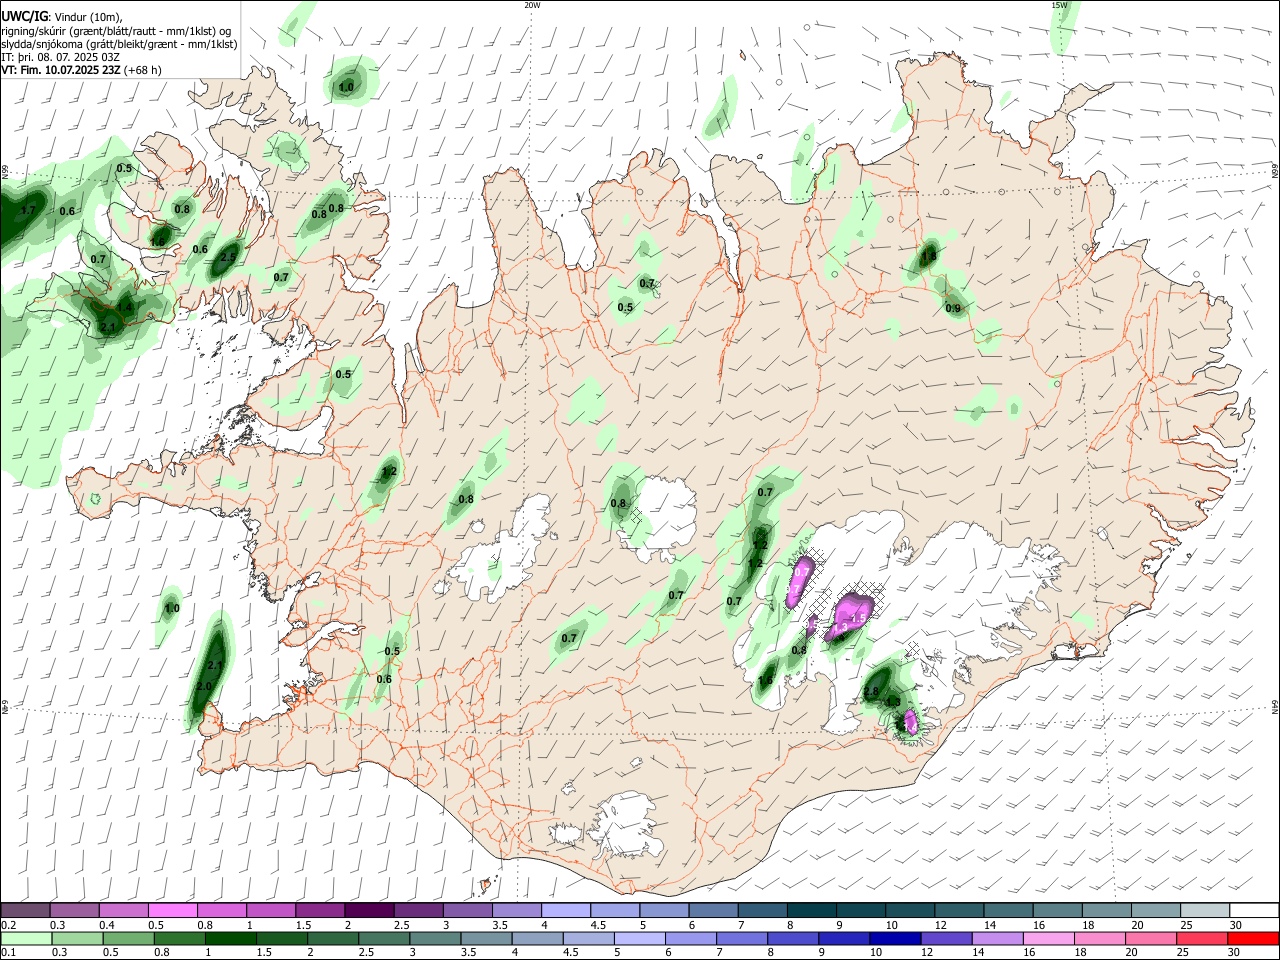Click the 'UWC/IG: Vindur (10m),' title line

point(62,16)
